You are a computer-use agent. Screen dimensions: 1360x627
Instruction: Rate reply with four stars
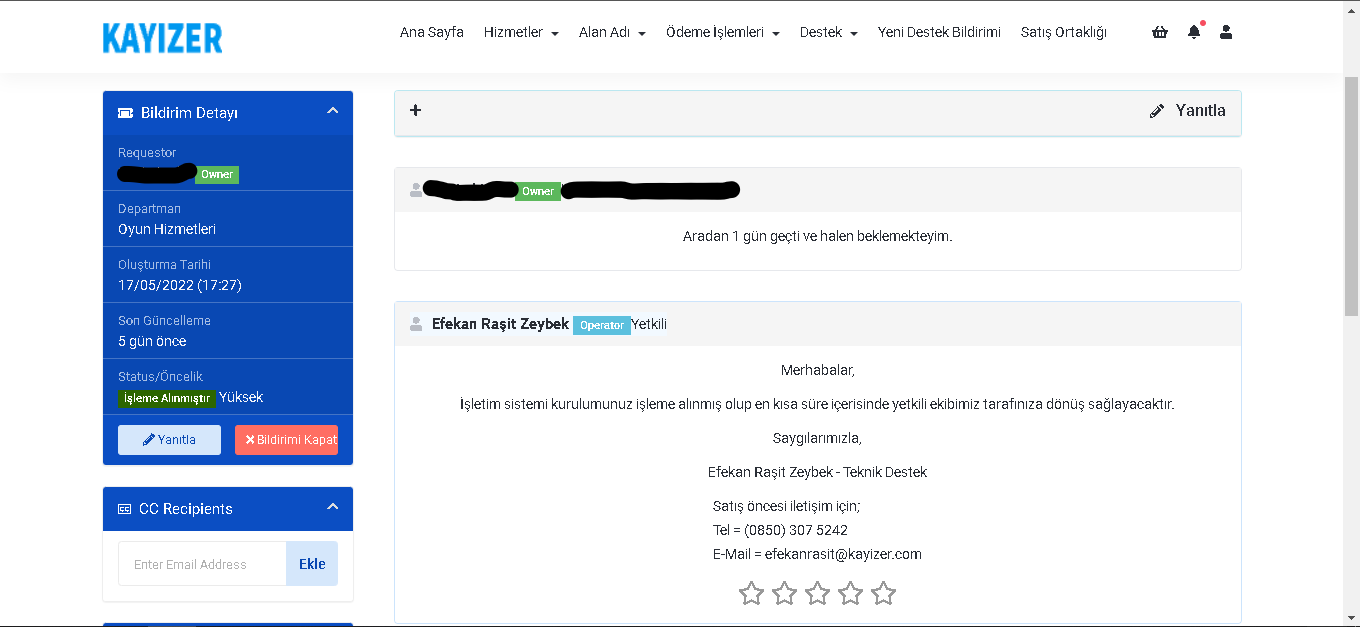coord(850,594)
